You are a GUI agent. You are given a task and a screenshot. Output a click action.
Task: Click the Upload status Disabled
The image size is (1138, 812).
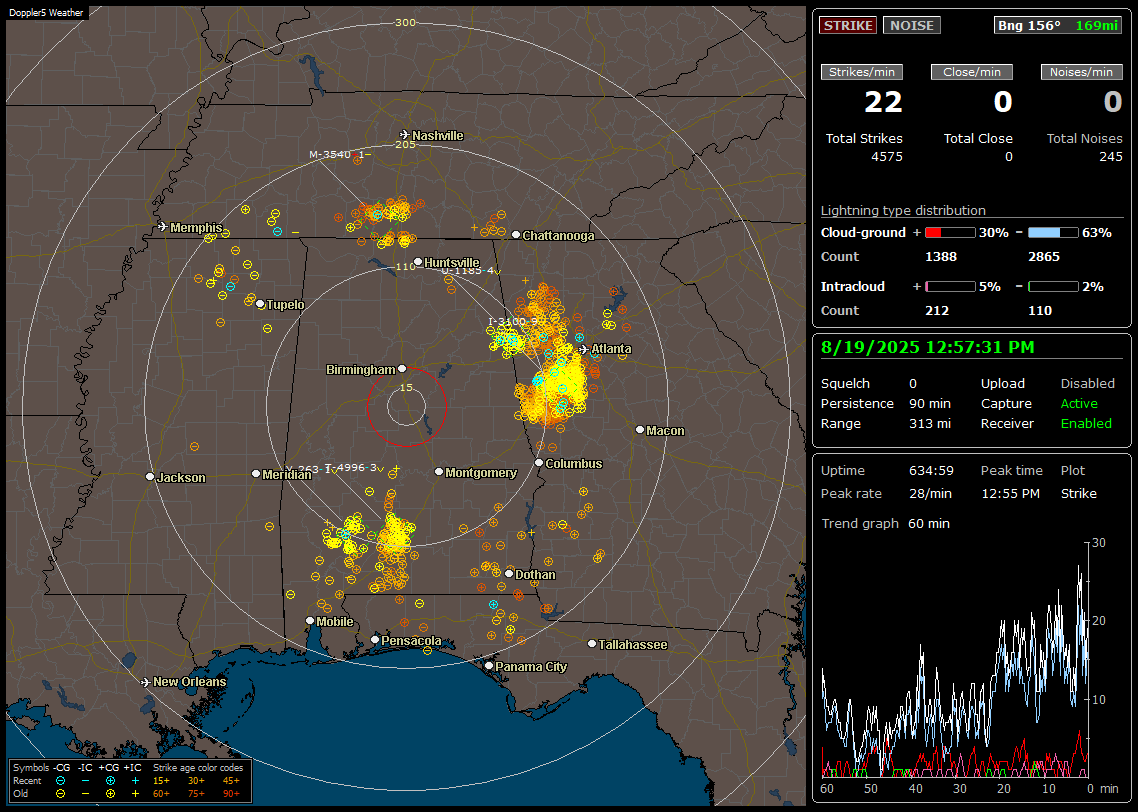[x=1087, y=384]
